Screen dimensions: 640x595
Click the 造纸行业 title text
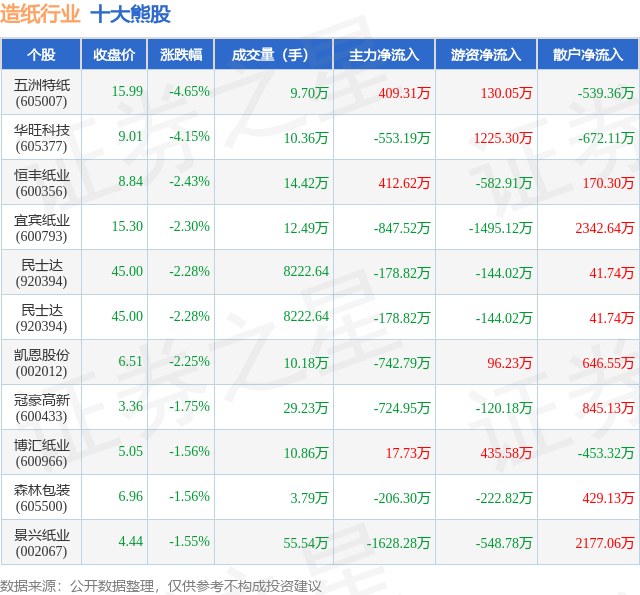(40, 15)
